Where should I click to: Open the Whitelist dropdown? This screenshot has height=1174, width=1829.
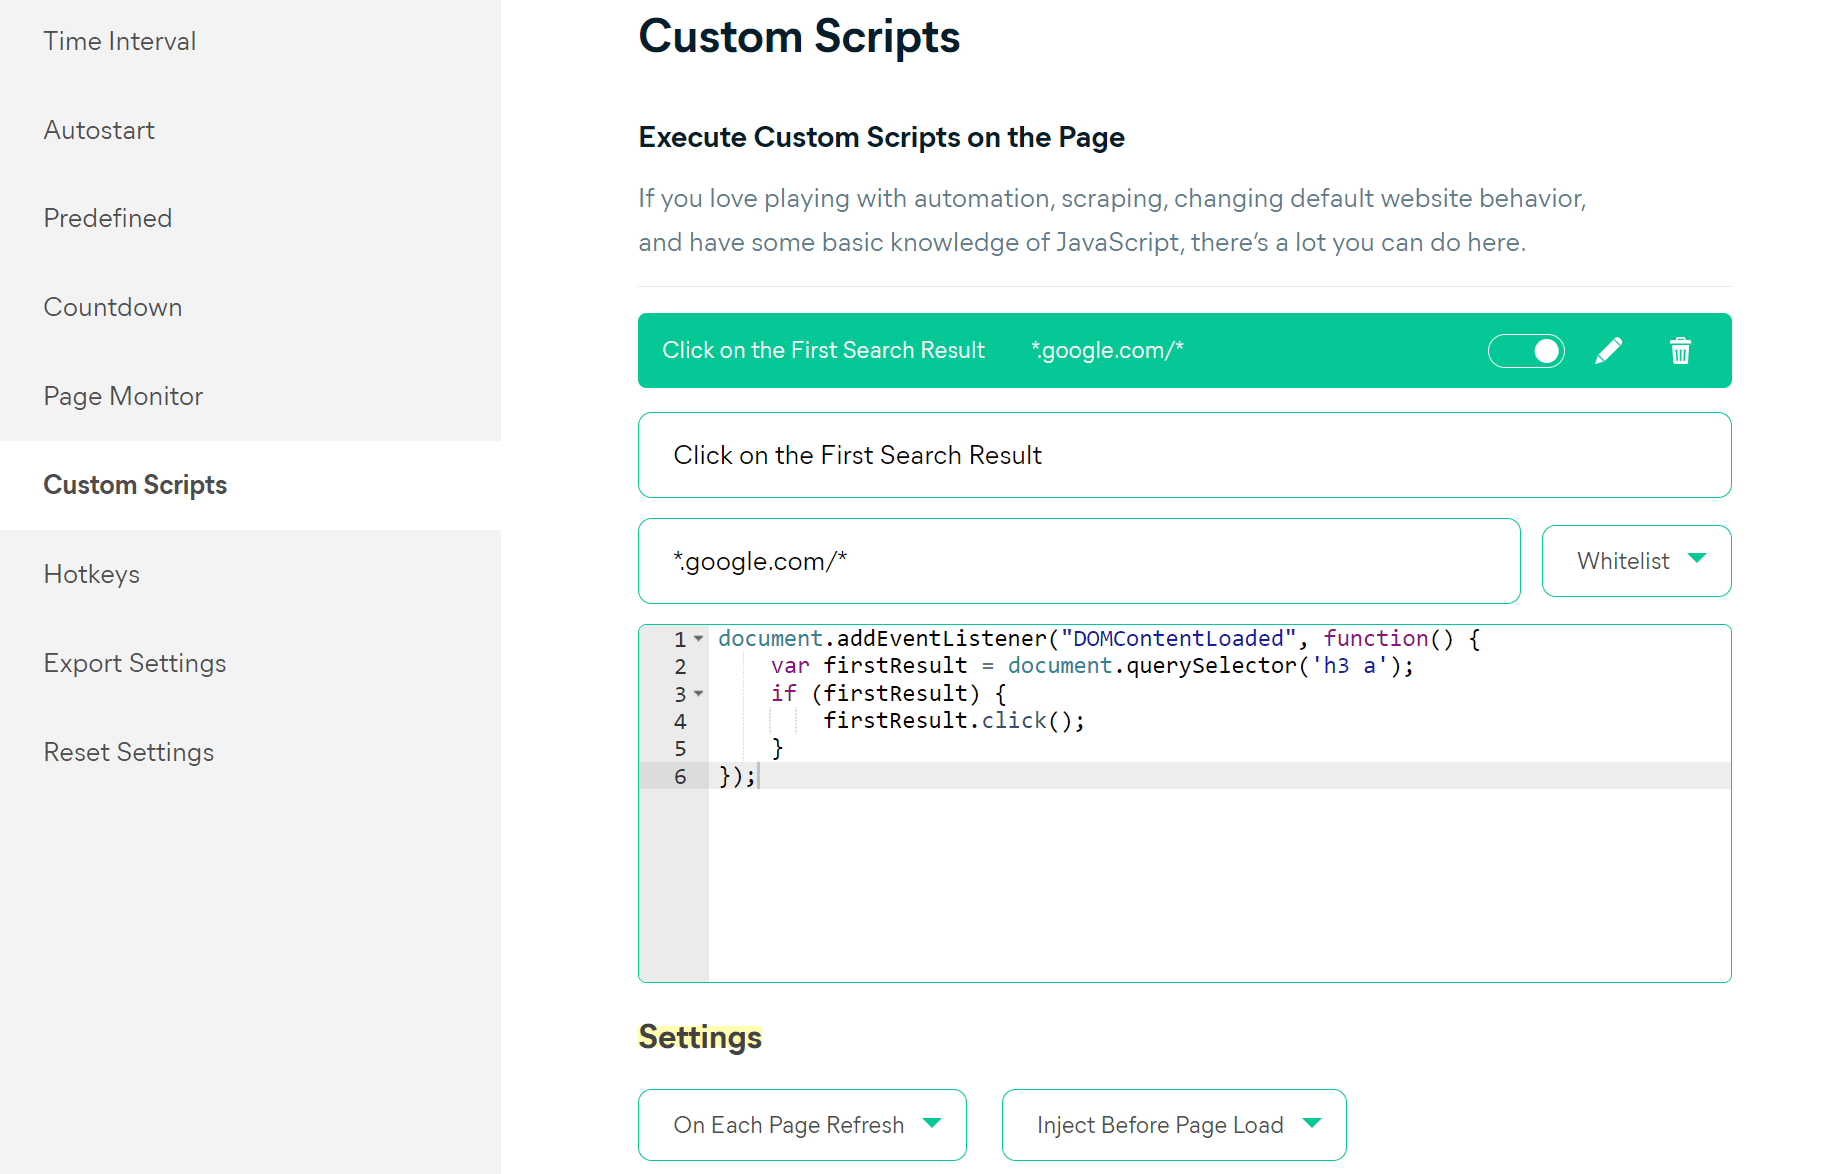[x=1636, y=561]
